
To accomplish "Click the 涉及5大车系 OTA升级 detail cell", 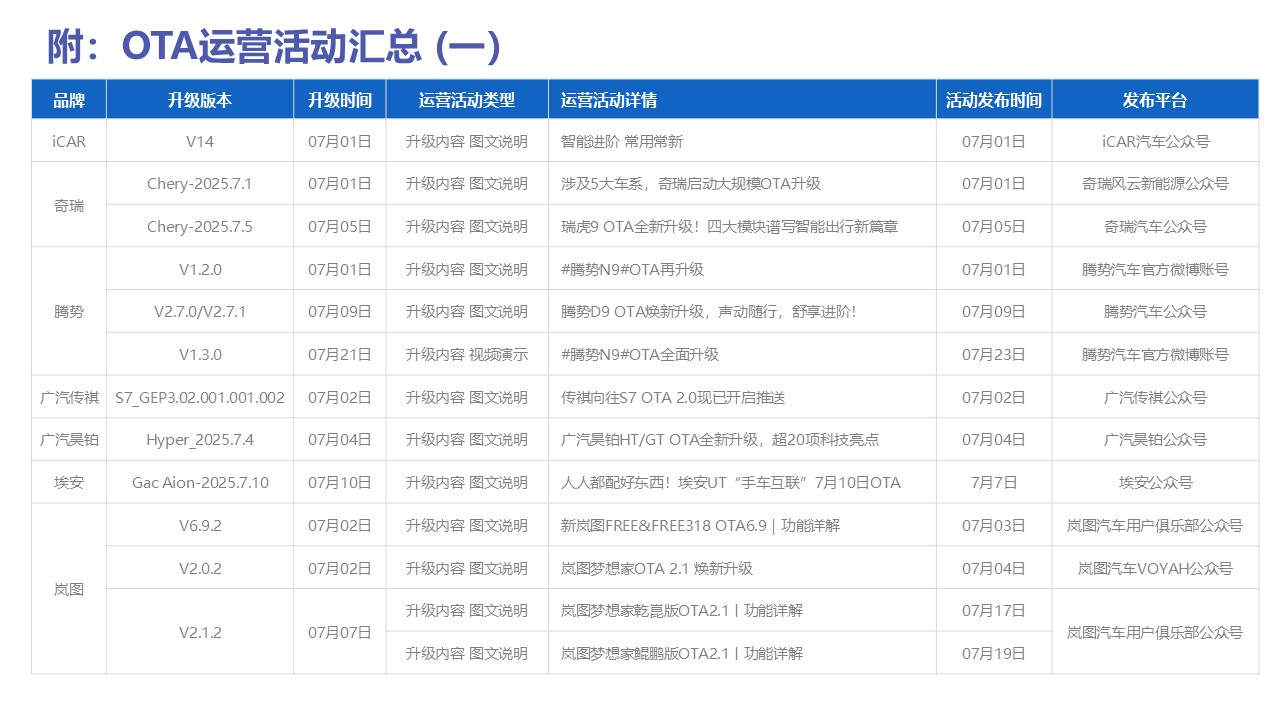I will [742, 184].
